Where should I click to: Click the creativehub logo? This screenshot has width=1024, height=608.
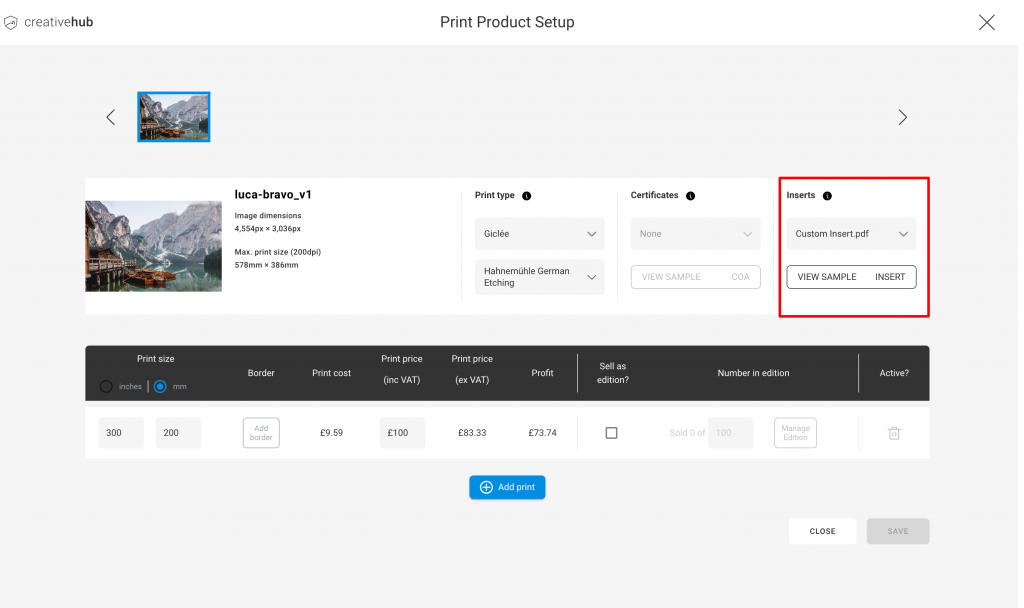(x=49, y=22)
